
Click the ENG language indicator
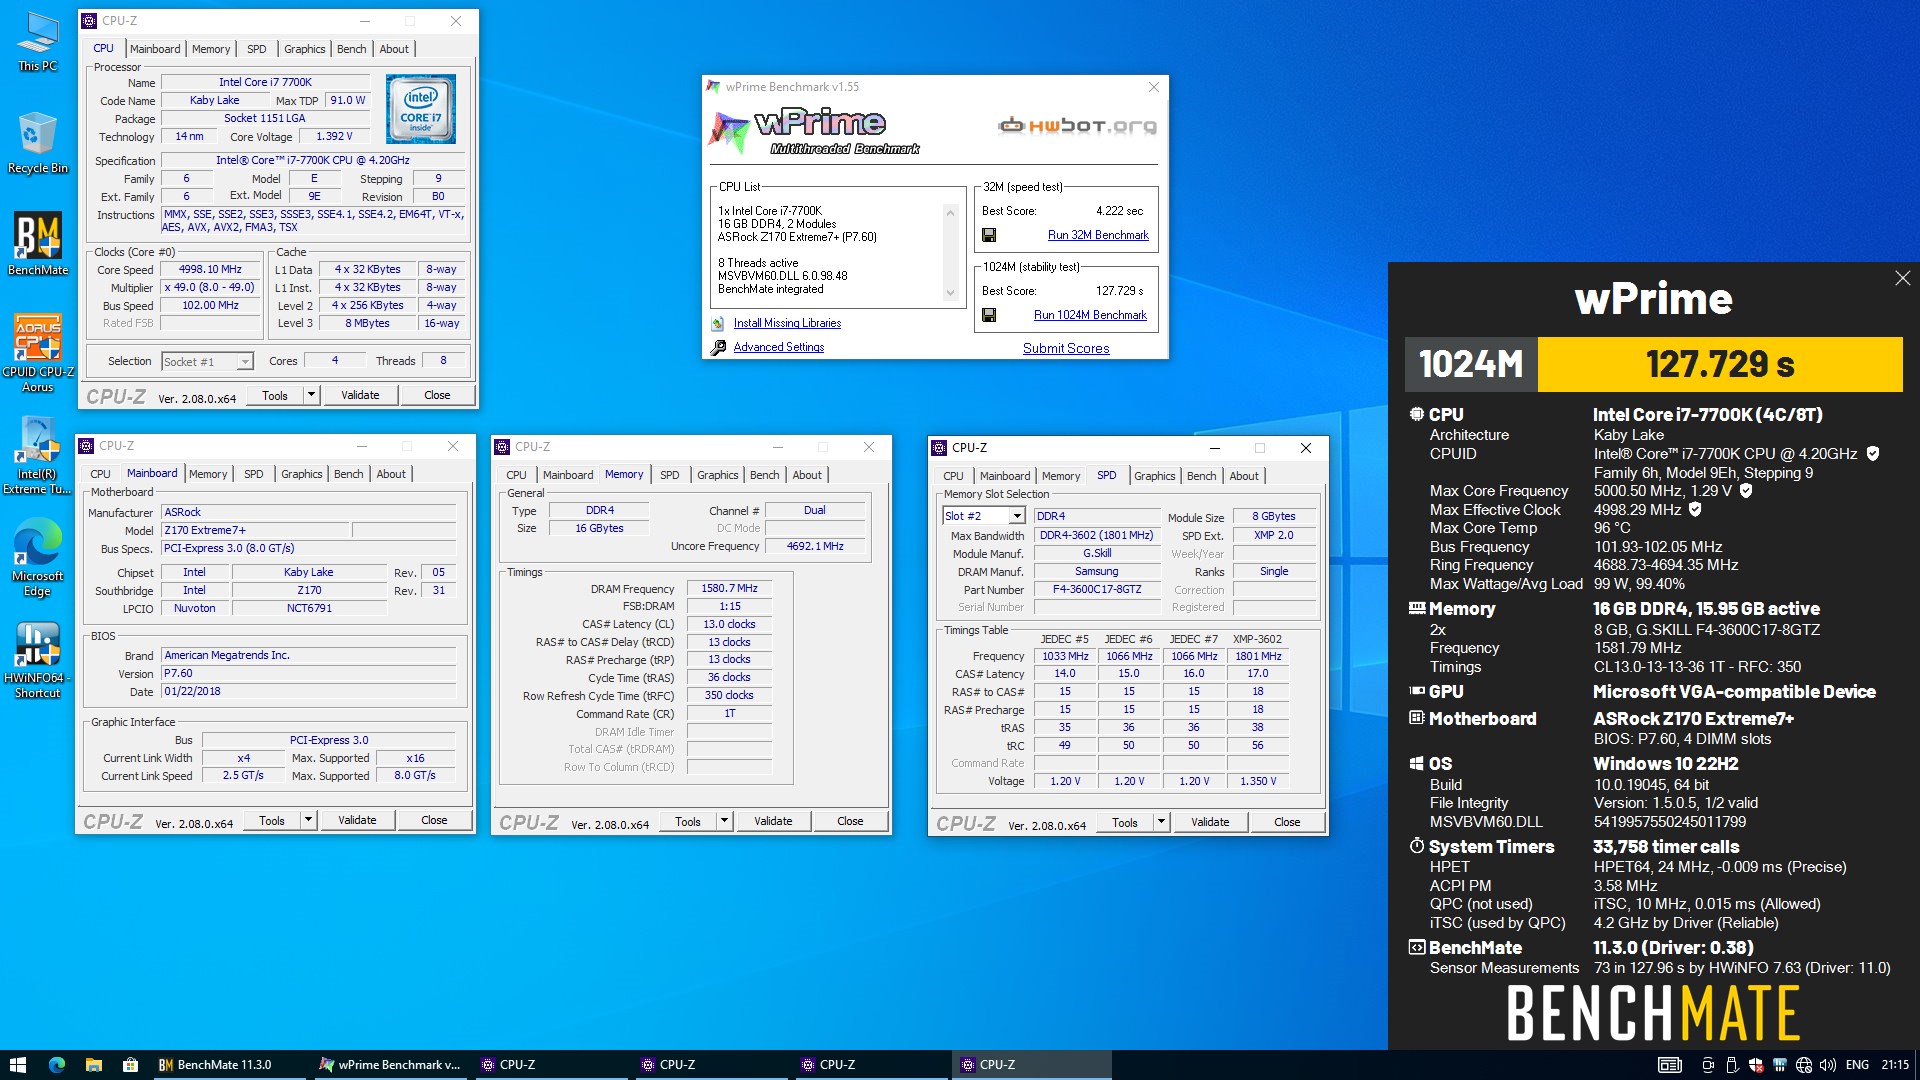click(1857, 1065)
